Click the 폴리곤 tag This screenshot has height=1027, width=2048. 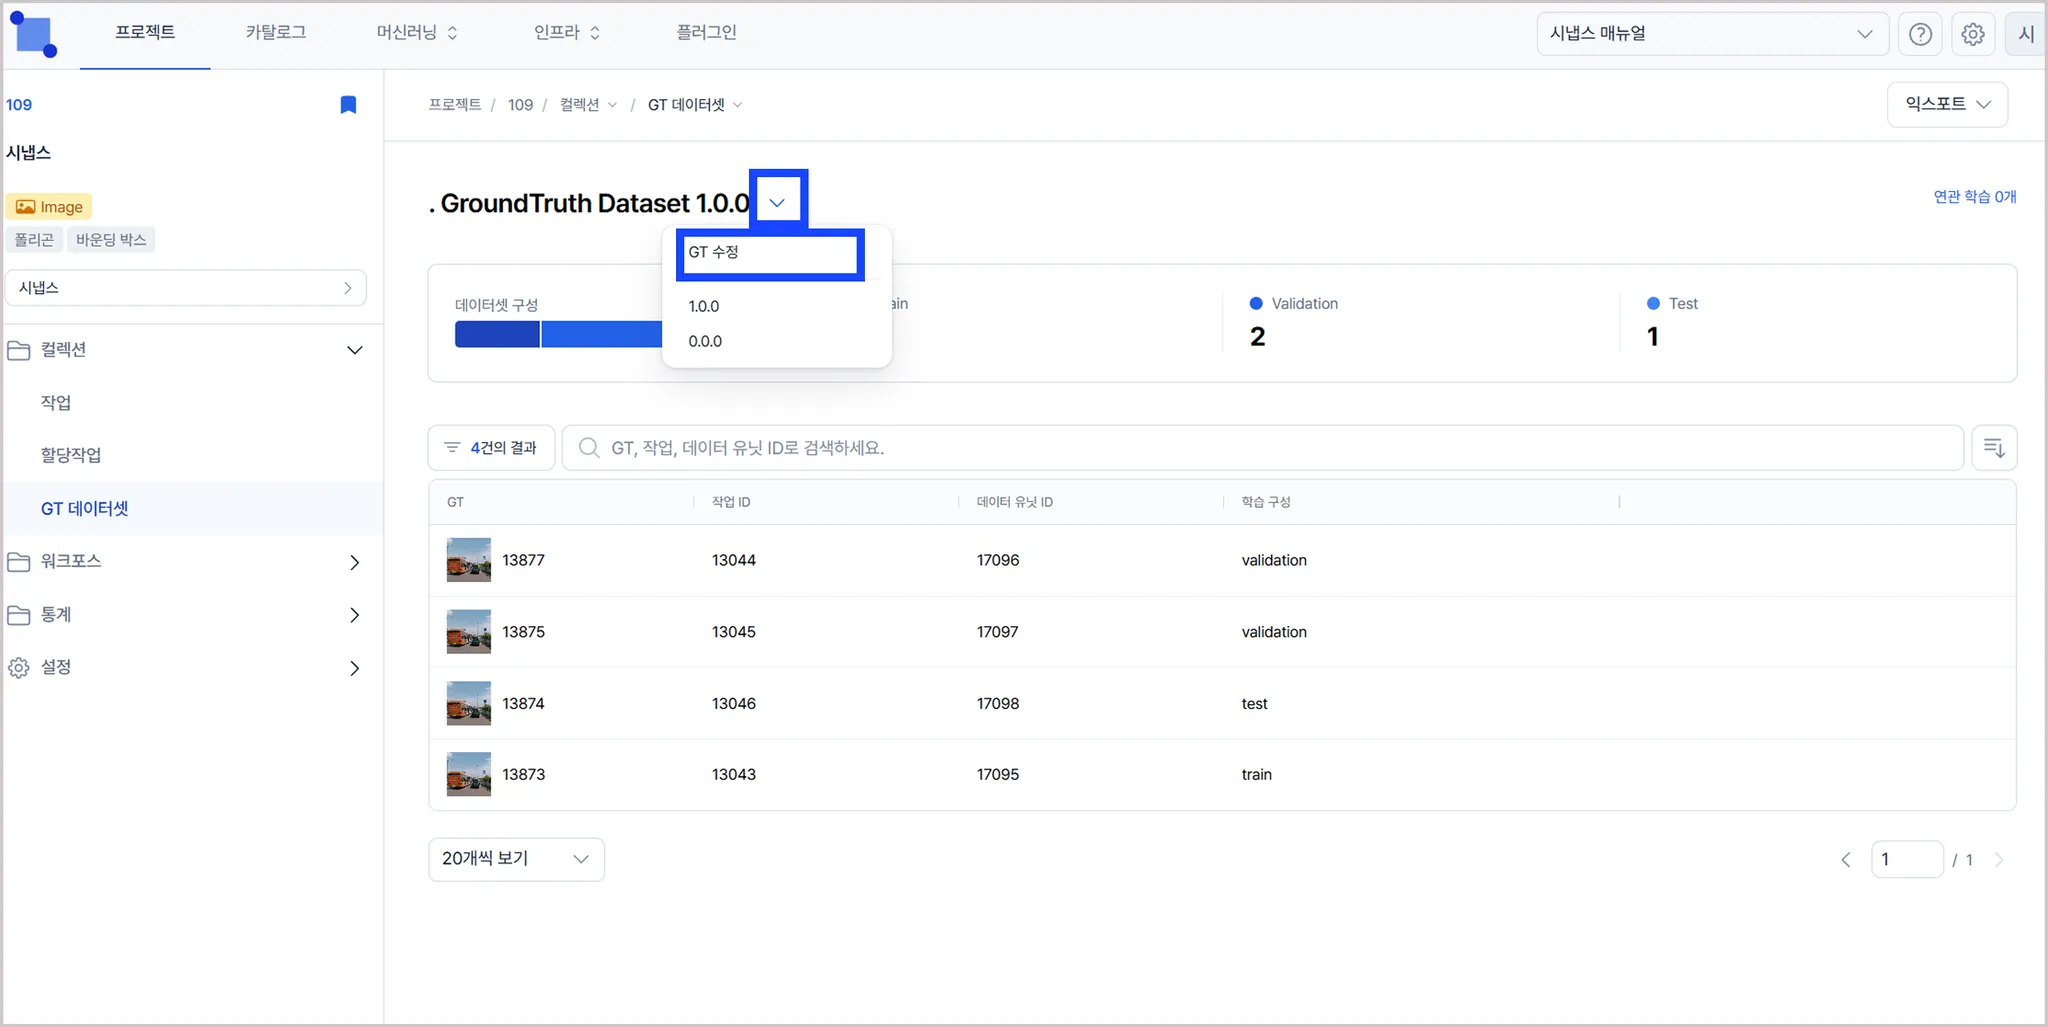click(34, 240)
